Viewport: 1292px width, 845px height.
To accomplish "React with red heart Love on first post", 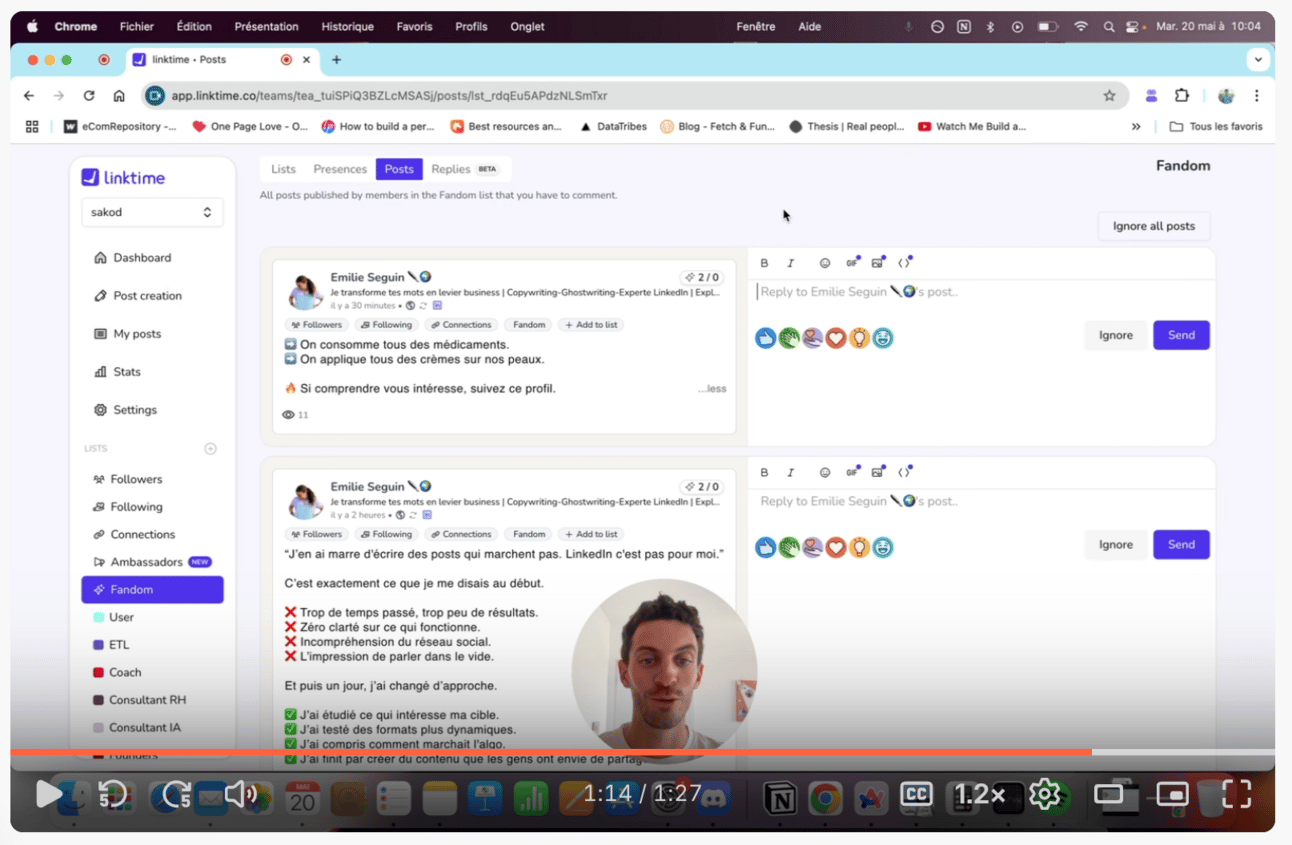I will pyautogui.click(x=836, y=338).
